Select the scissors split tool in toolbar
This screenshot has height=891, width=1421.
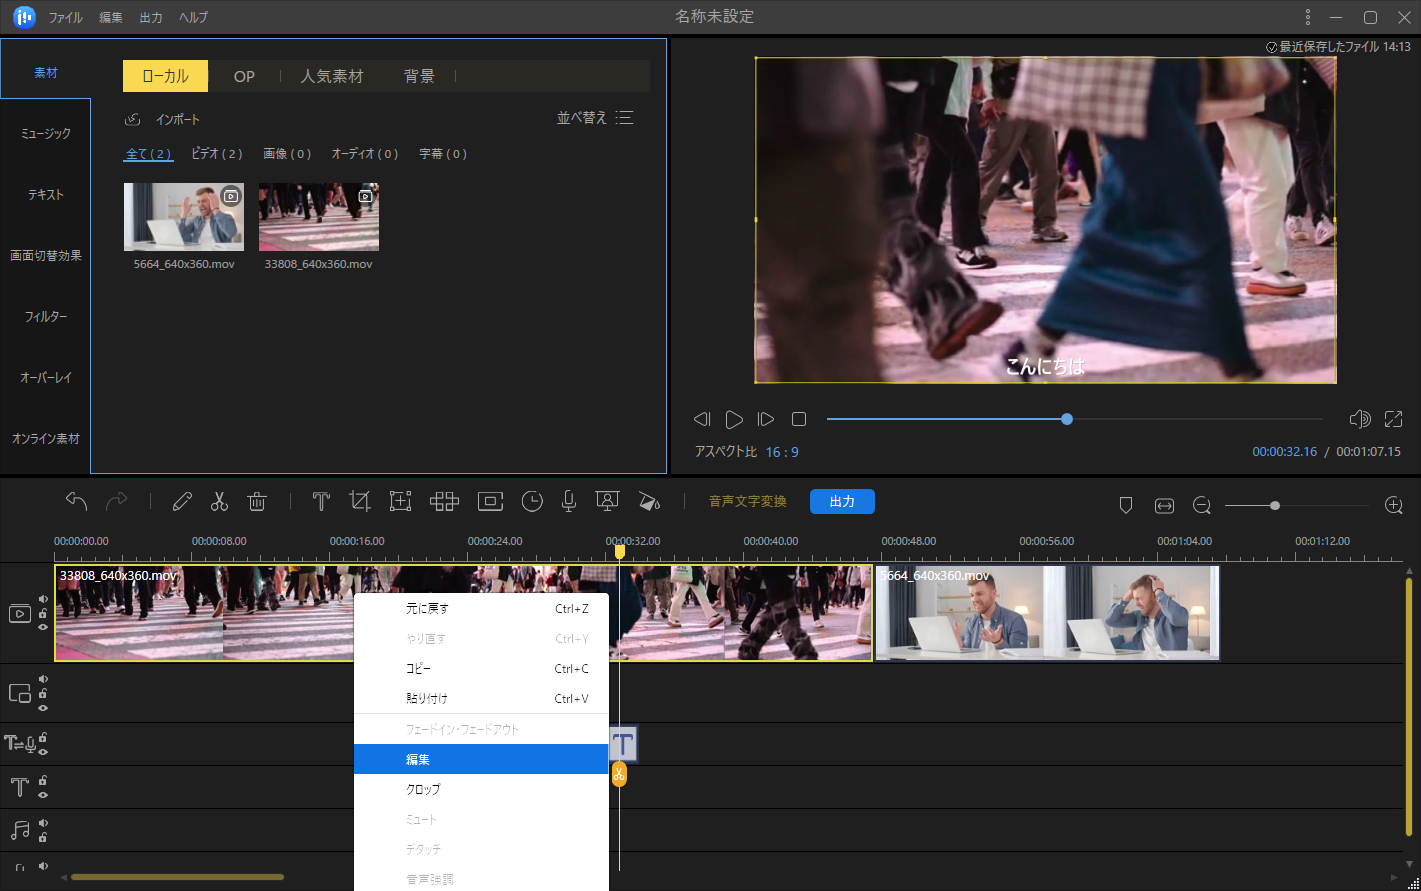tap(220, 502)
